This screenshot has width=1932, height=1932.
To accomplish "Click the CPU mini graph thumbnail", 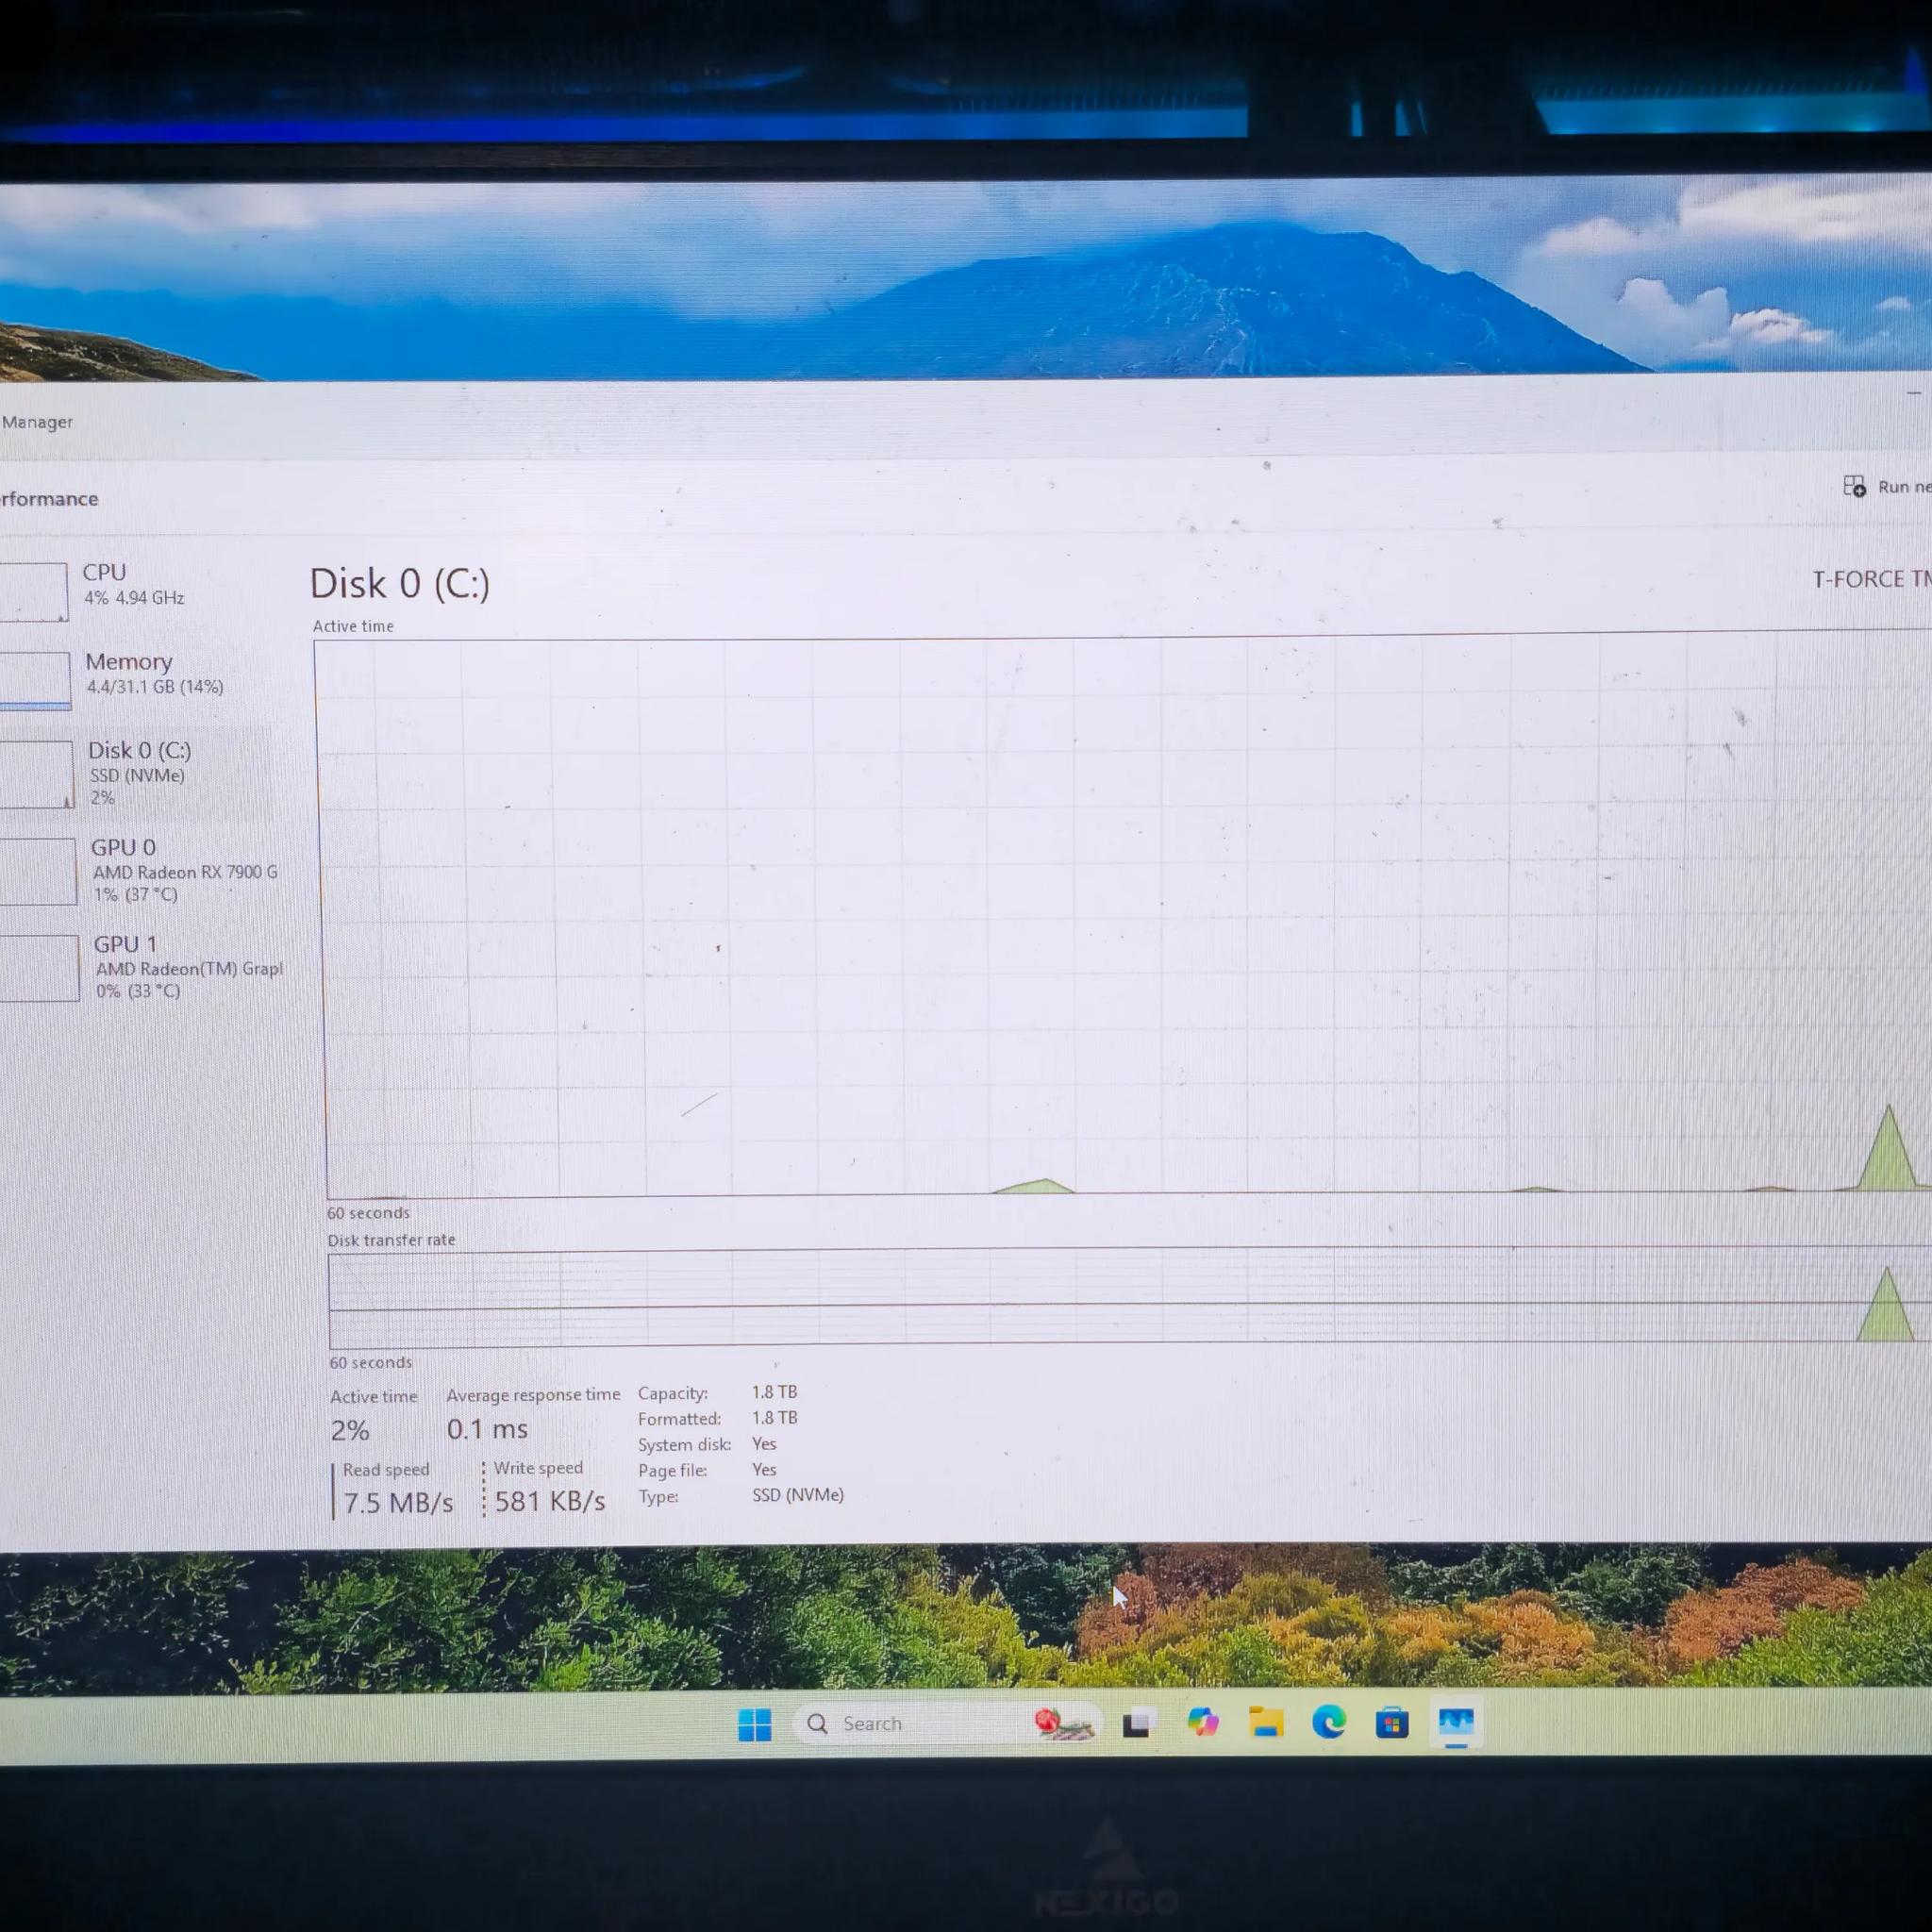I will (33, 591).
